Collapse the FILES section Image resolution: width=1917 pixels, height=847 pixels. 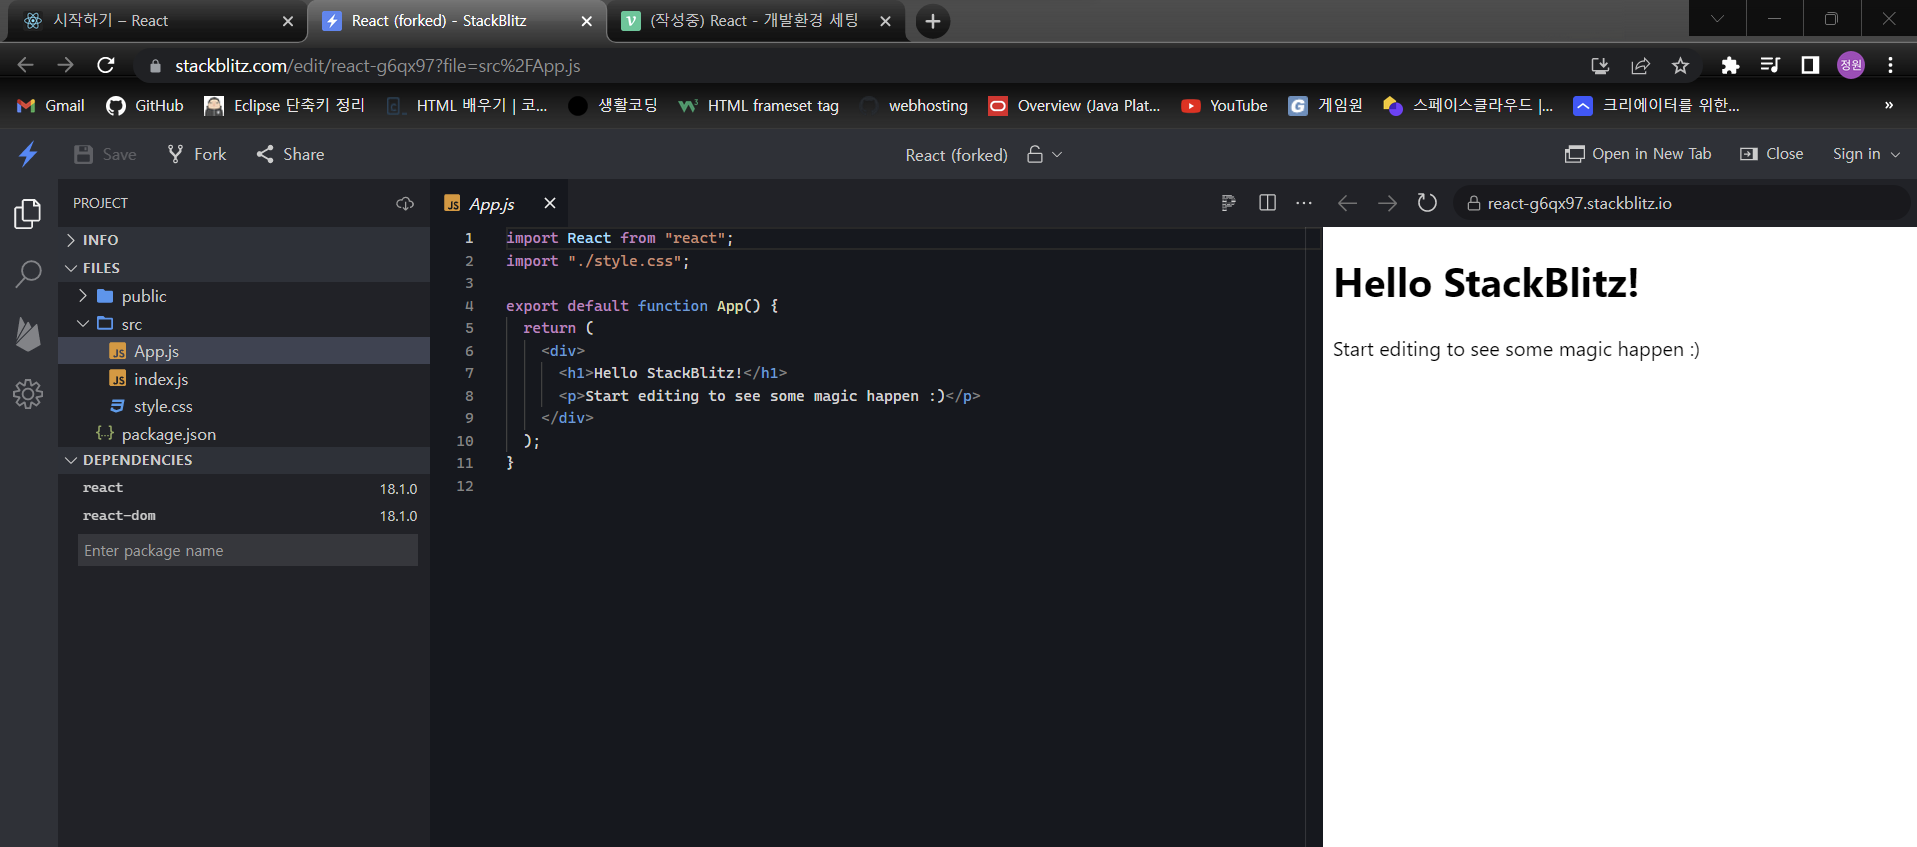click(x=244, y=268)
